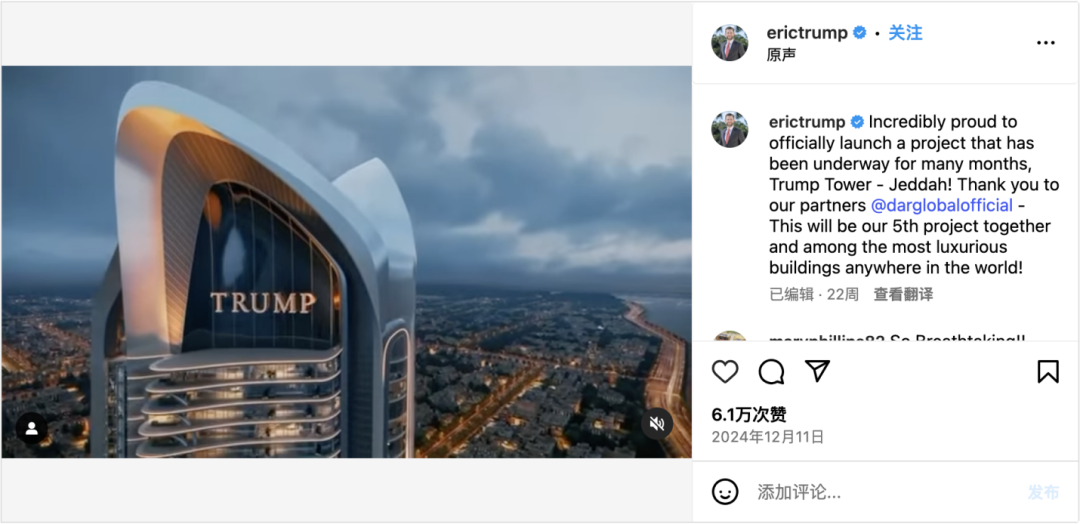Show tagged people icon on video

pos(32,428)
